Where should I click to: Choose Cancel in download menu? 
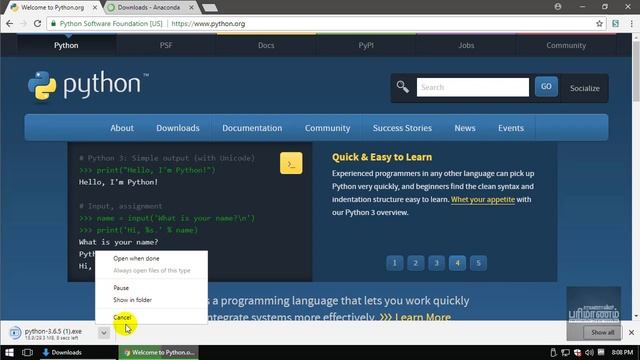tap(122, 317)
